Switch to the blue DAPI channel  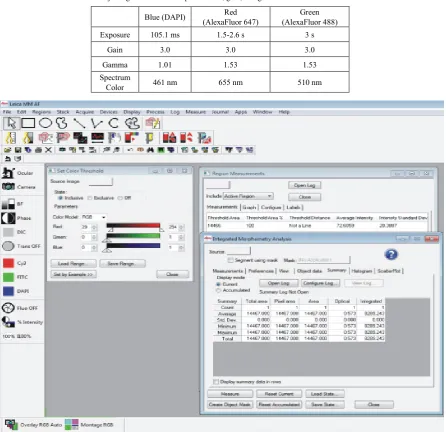pyautogui.click(x=8, y=291)
